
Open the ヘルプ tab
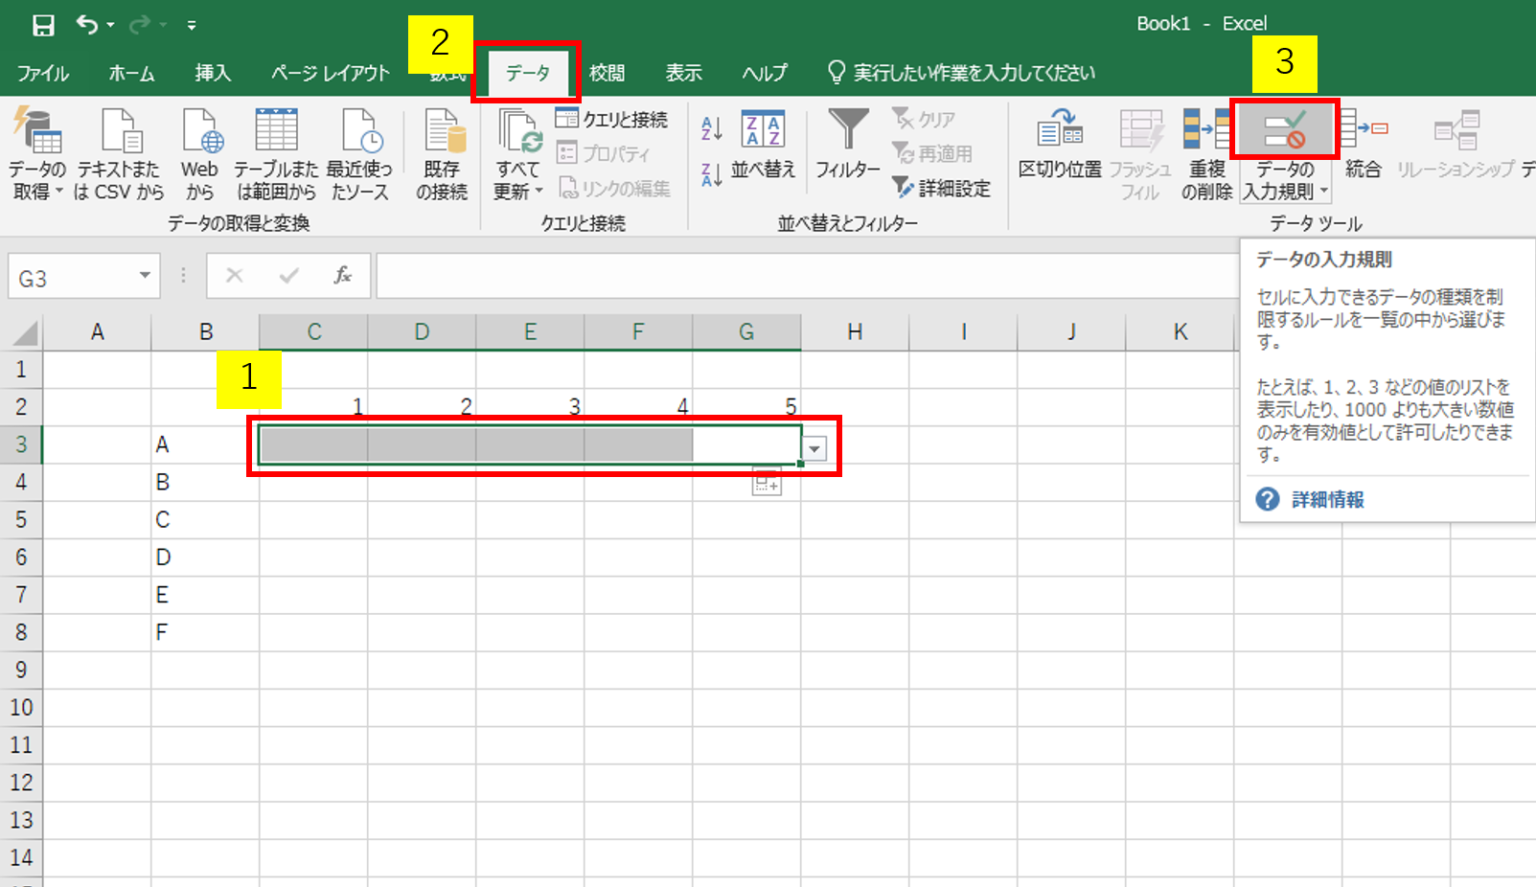tap(764, 73)
